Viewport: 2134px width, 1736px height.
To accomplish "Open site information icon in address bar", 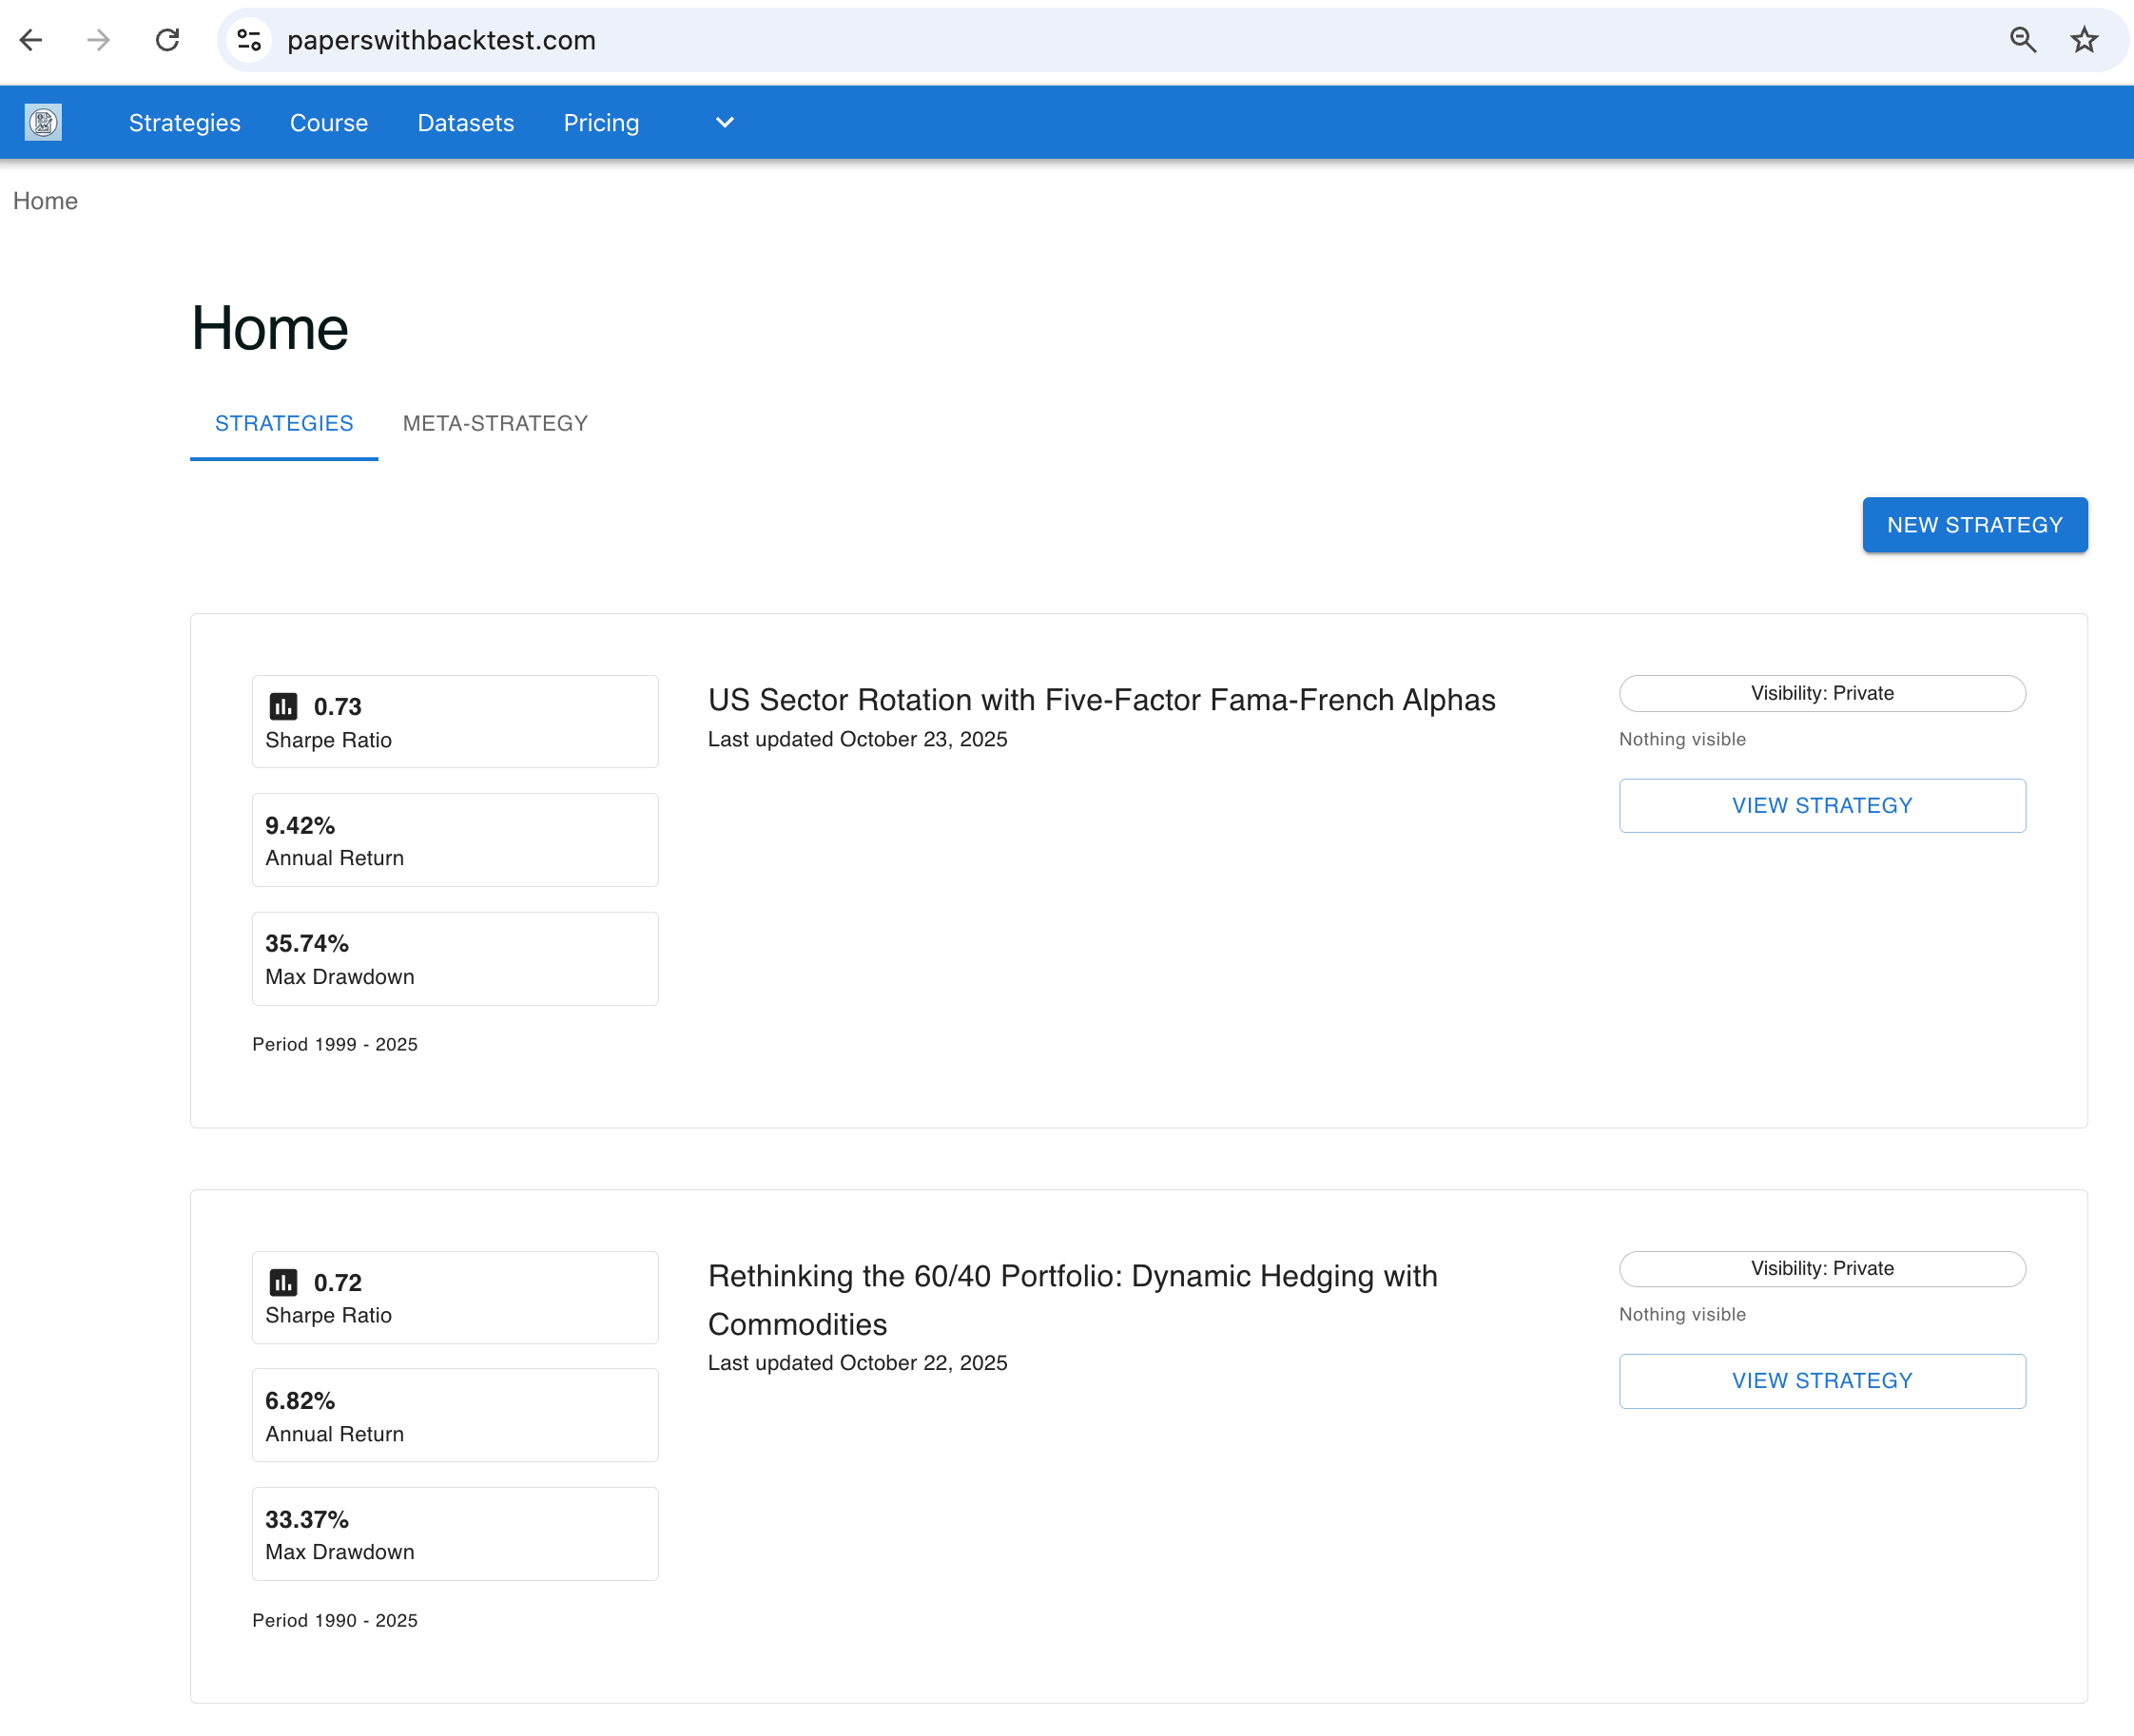I will coord(249,40).
